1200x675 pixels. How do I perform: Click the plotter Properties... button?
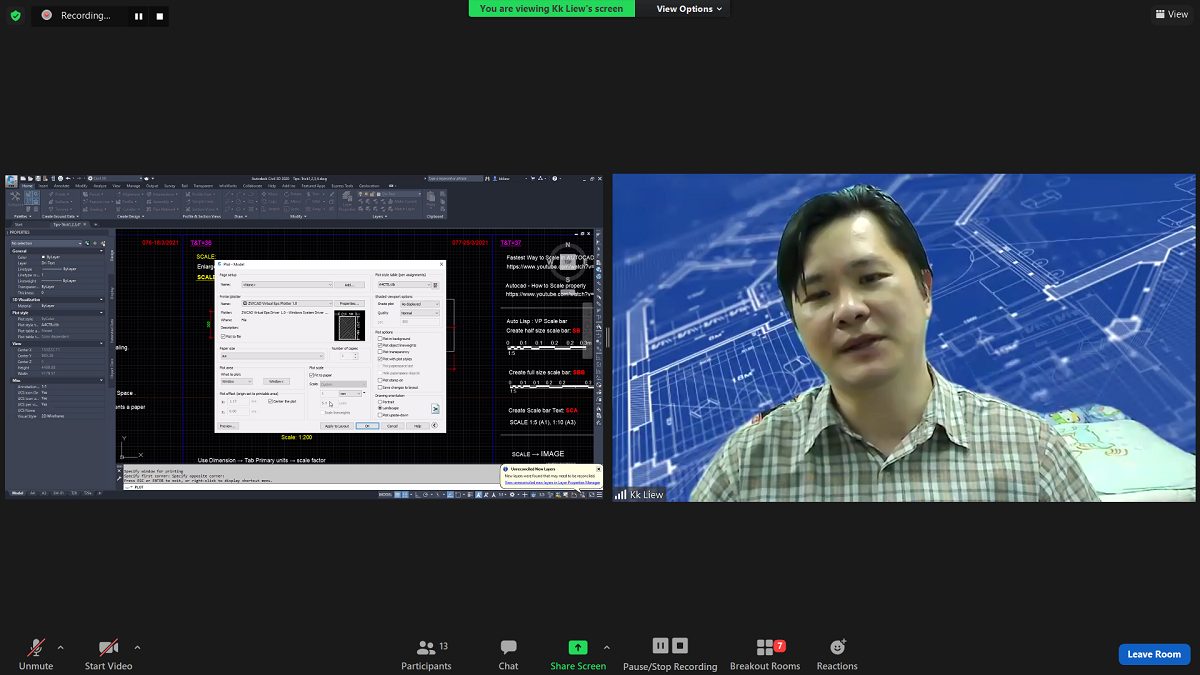350,304
